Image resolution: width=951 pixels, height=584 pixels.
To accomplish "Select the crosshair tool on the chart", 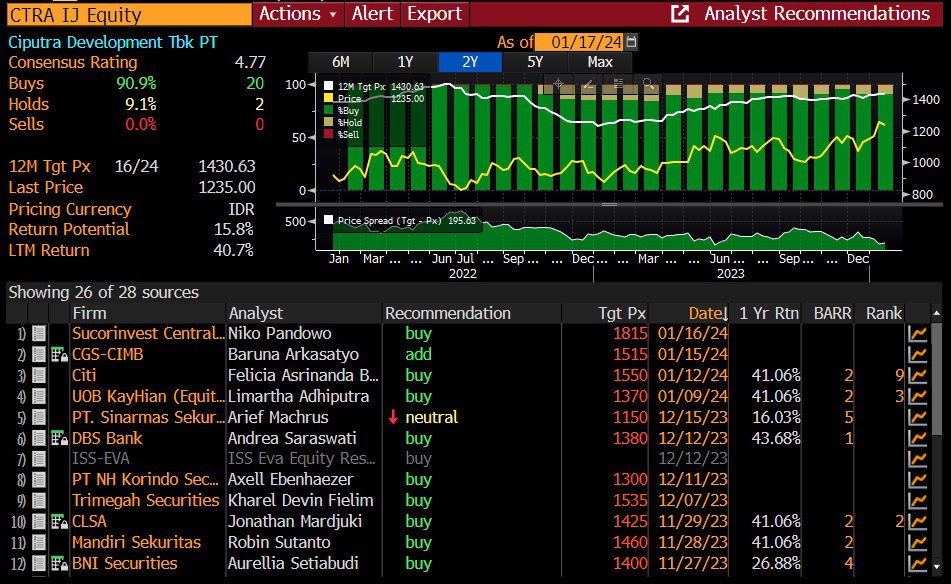I will coord(558,83).
